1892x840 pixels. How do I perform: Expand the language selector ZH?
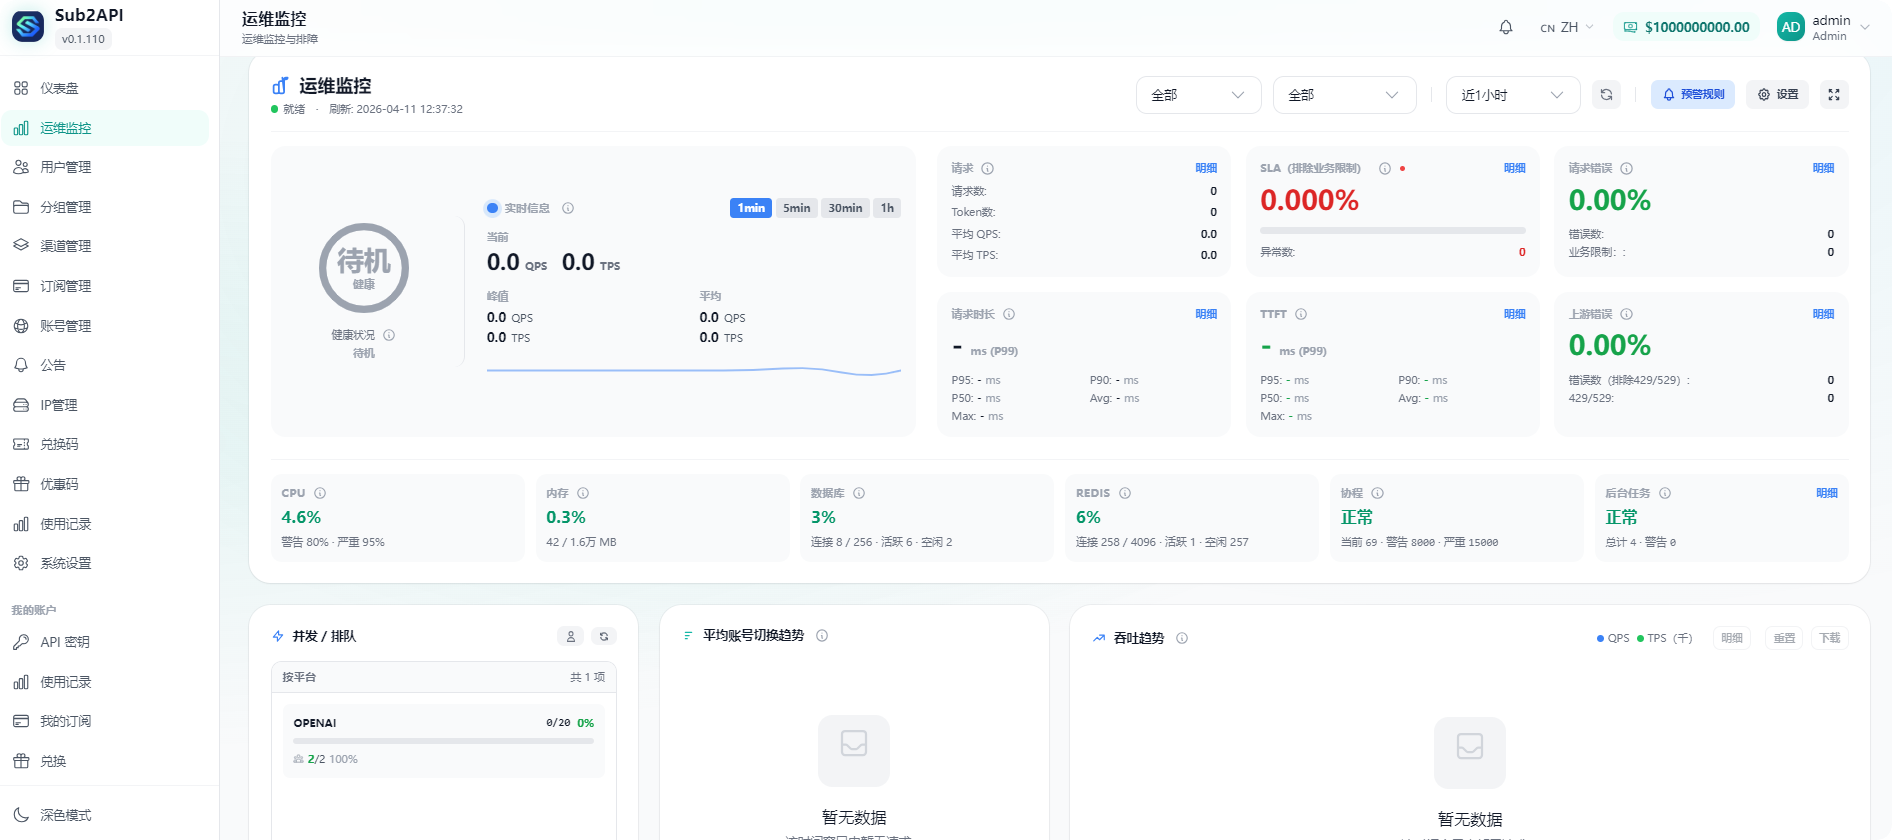pos(1567,27)
